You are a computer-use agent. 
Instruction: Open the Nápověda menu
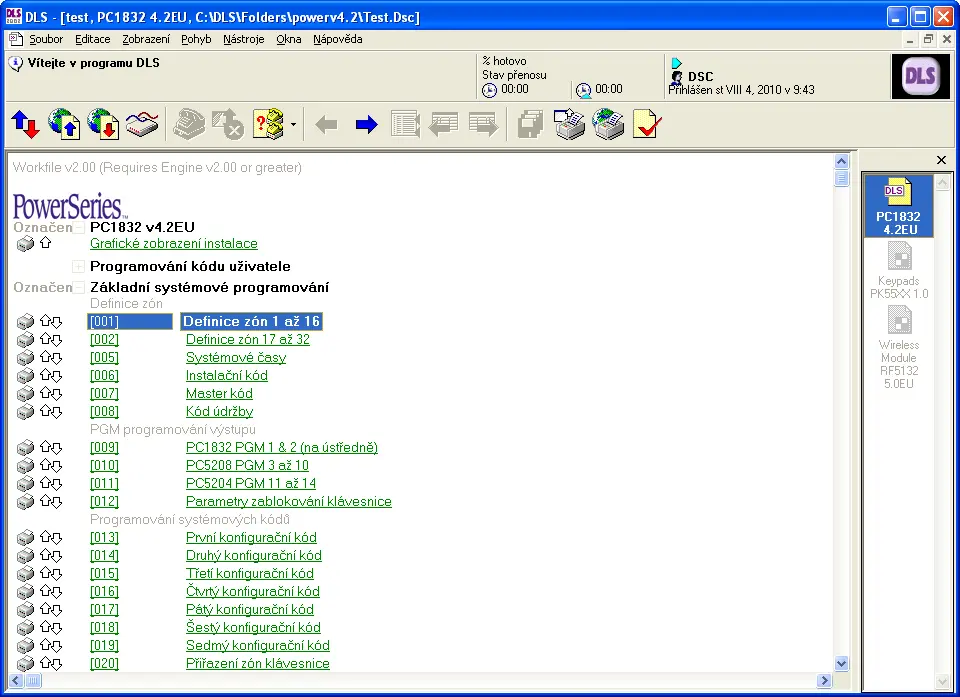pos(337,39)
